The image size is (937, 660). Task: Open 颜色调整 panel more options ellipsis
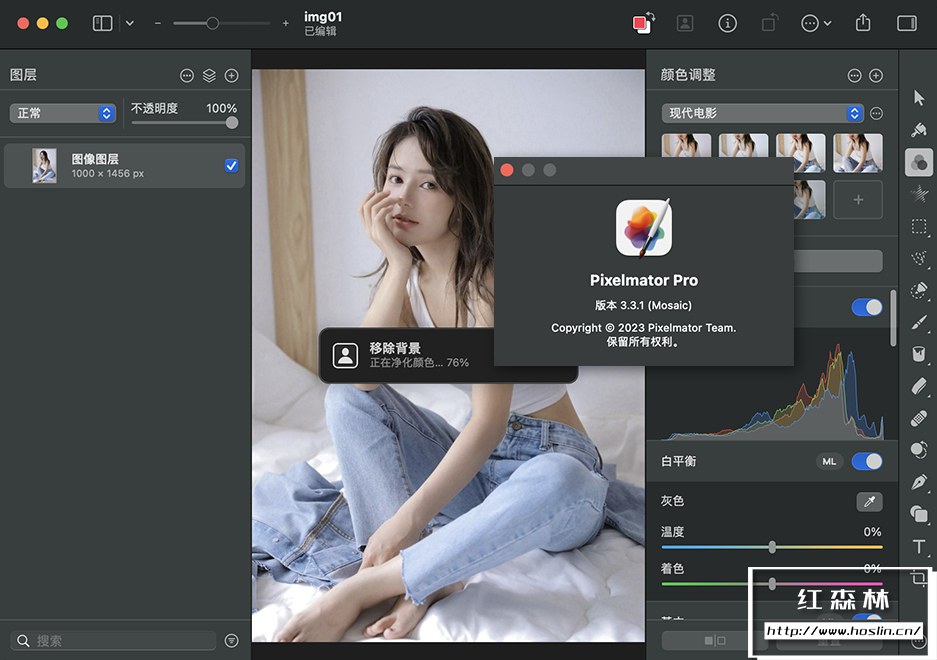tap(855, 75)
